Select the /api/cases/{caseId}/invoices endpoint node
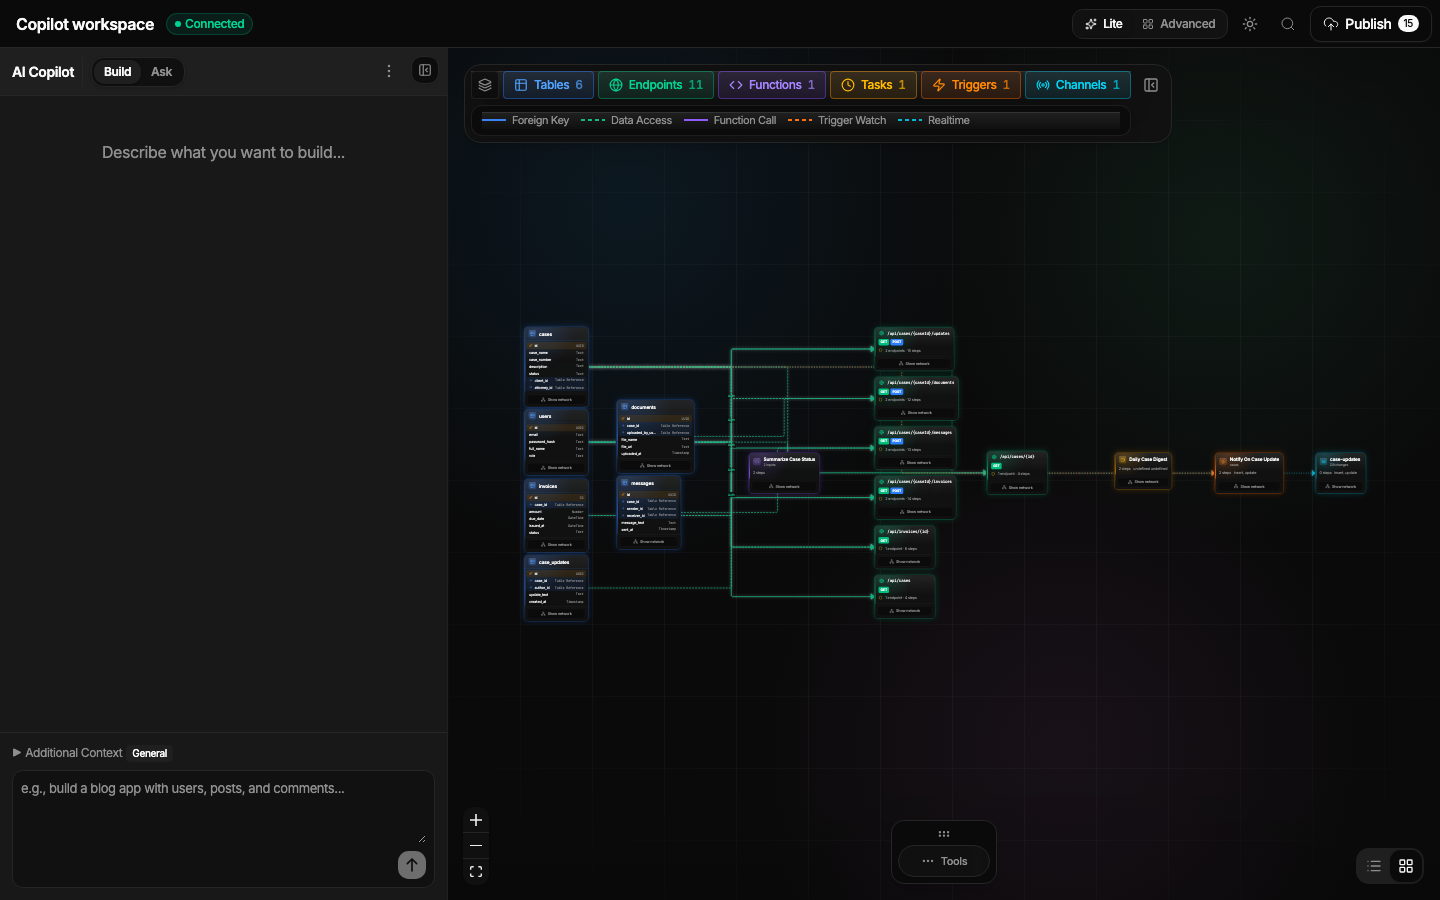 coord(915,497)
